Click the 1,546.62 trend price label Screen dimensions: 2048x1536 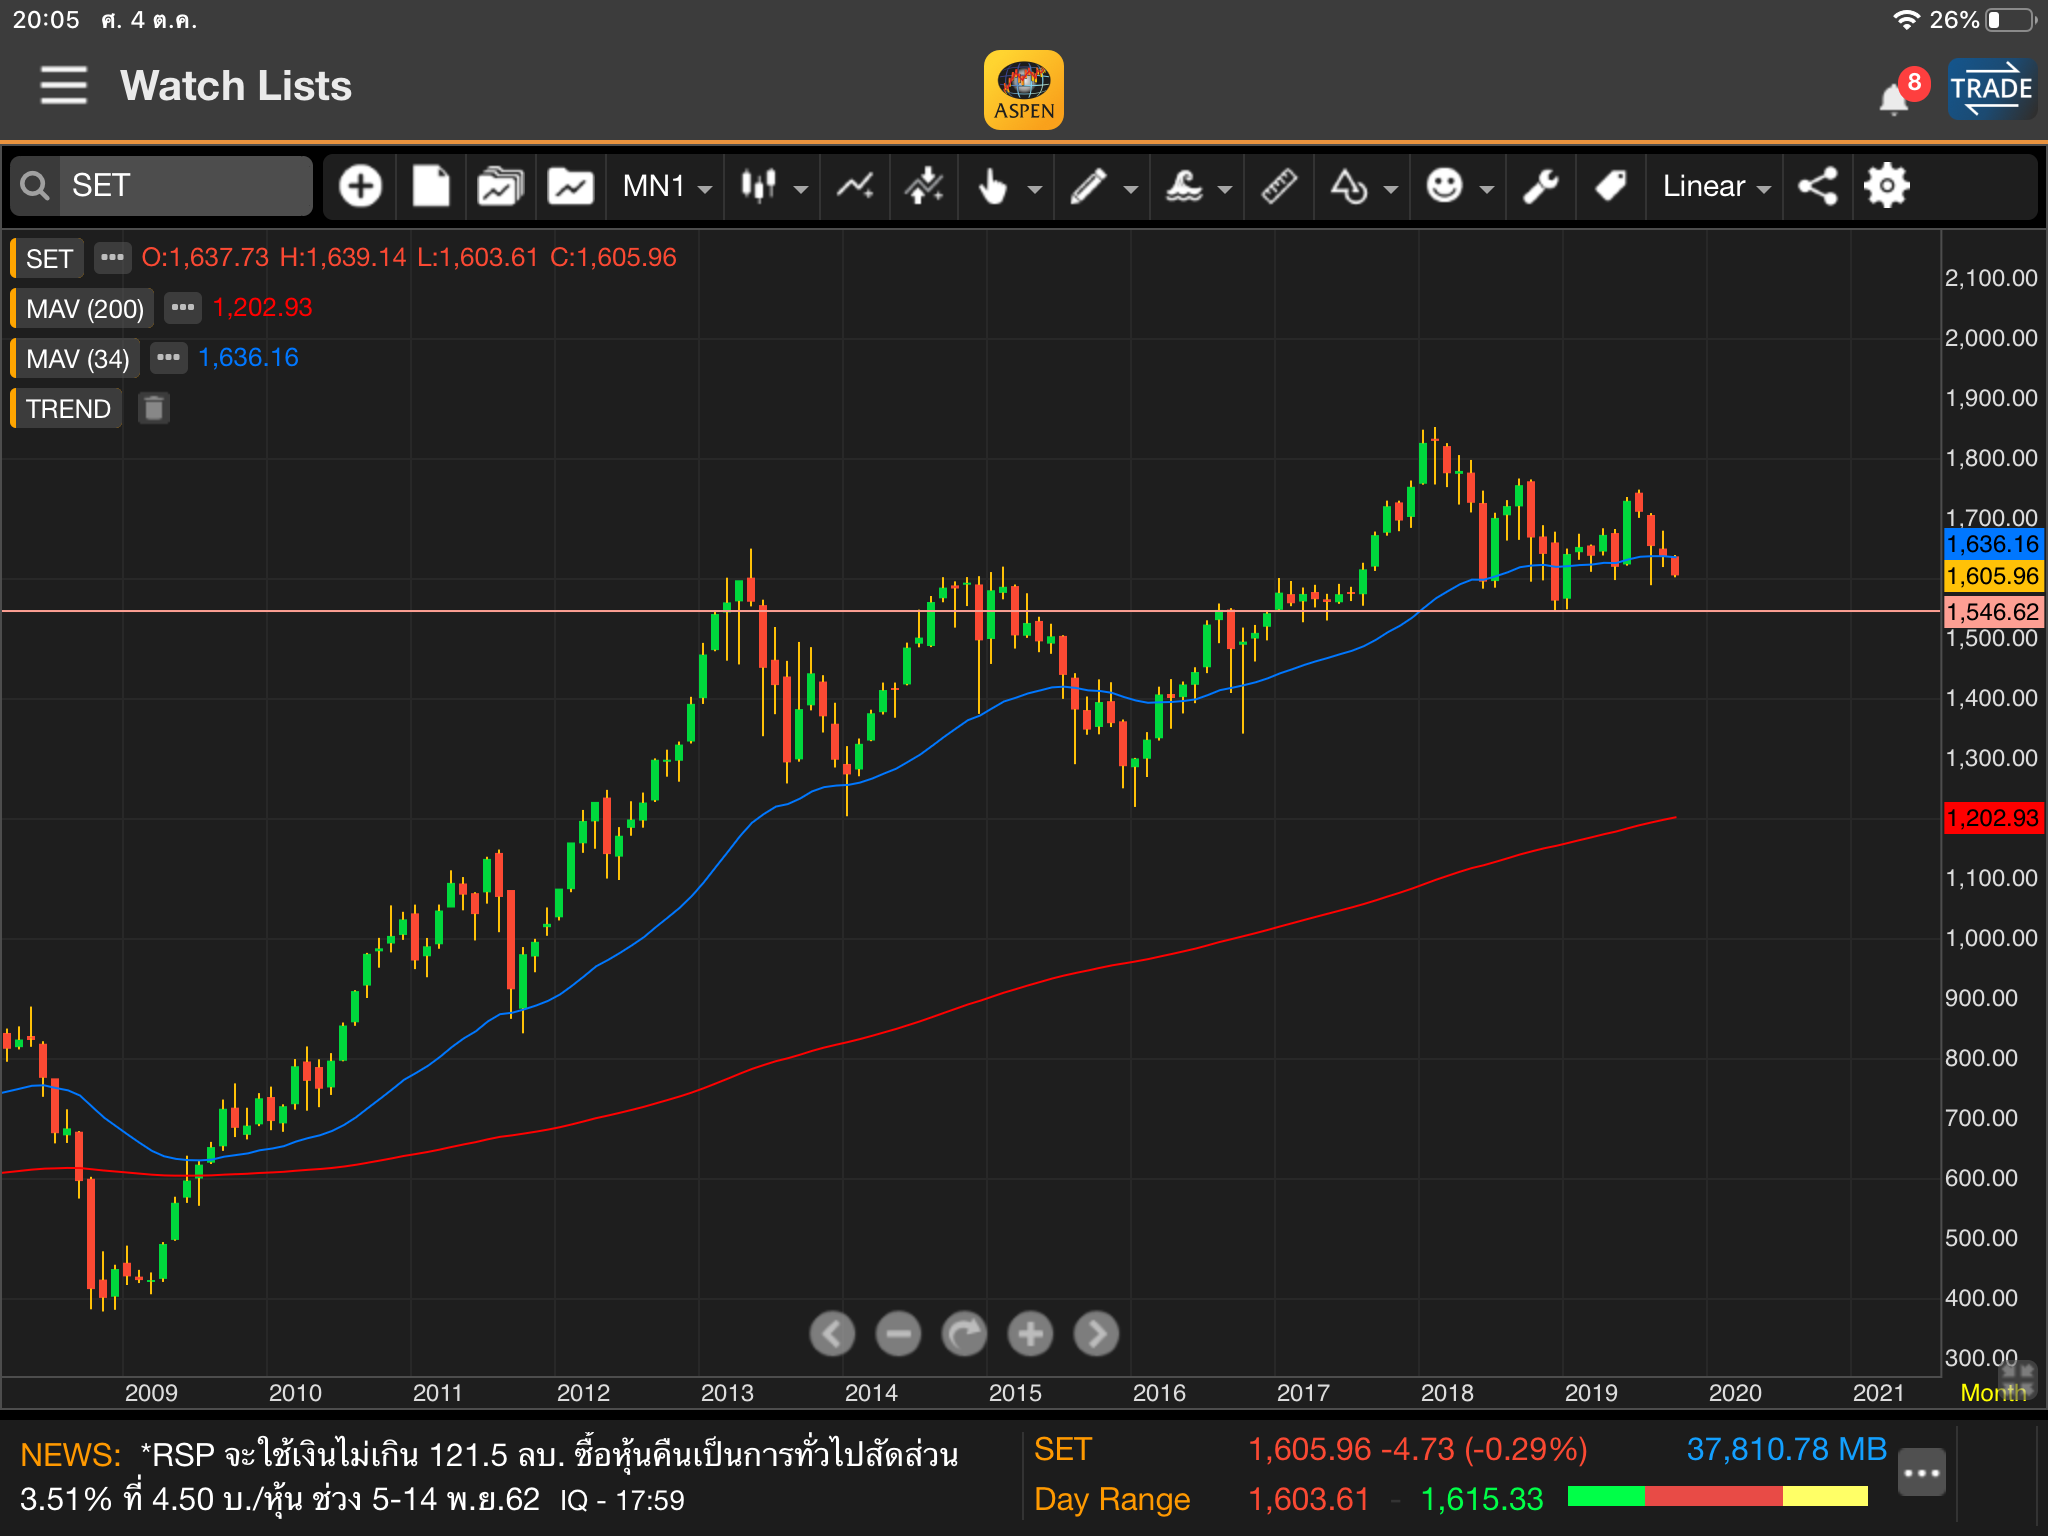(x=1992, y=612)
